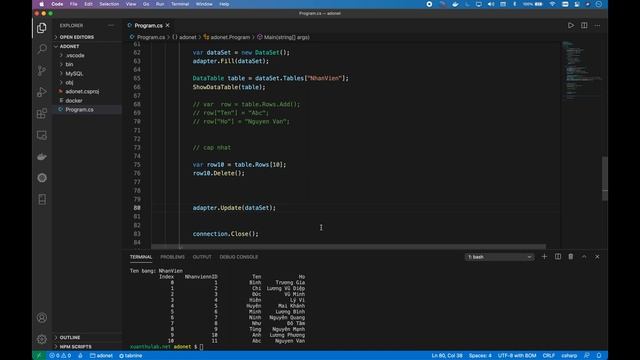Click the Main(string[] args) breadcrumb

[283, 37]
